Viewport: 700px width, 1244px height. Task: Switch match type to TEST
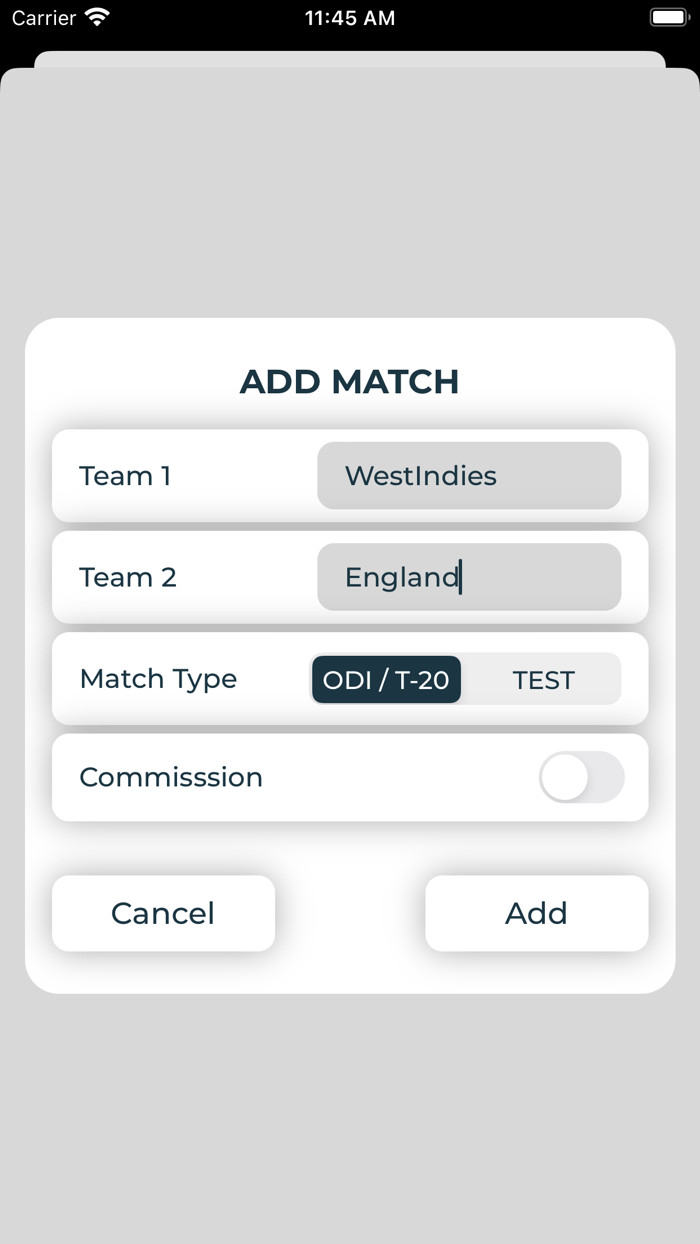(x=544, y=679)
